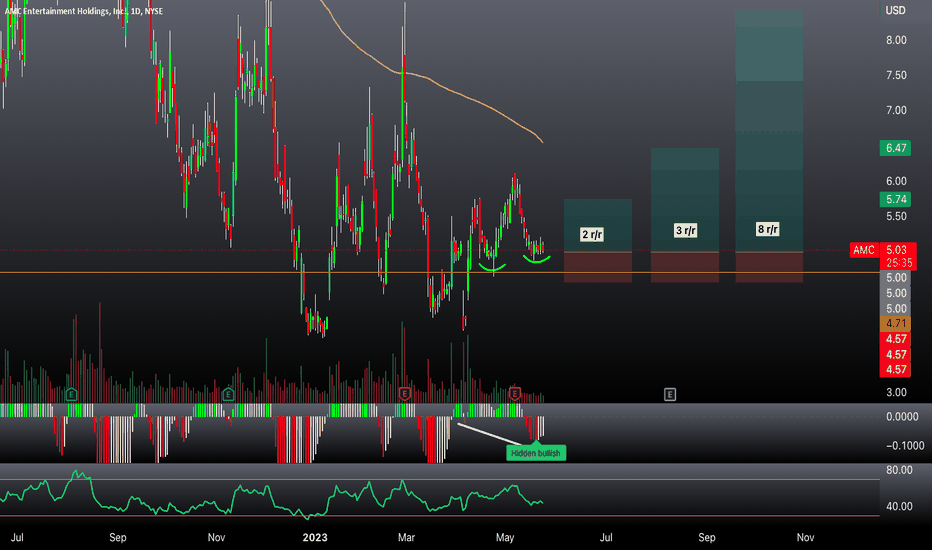Select the Hidden bullish divergence label
This screenshot has height=550, width=932.
point(536,453)
